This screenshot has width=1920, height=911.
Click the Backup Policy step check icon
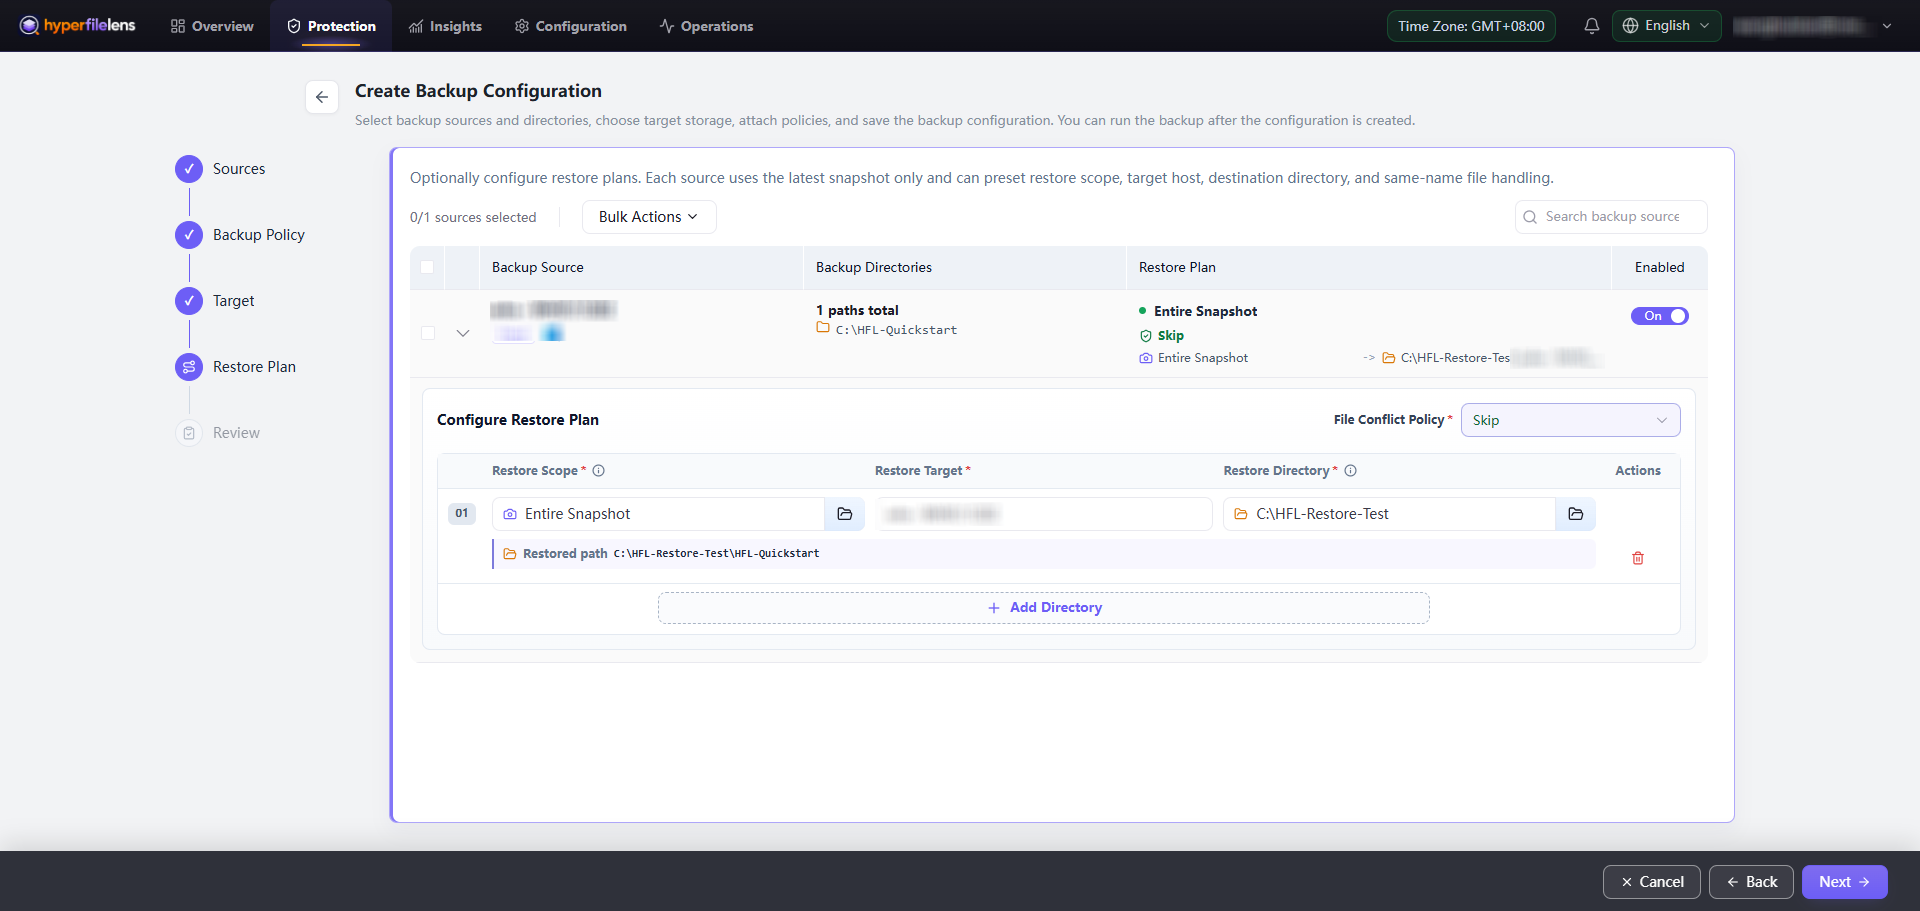(x=189, y=235)
